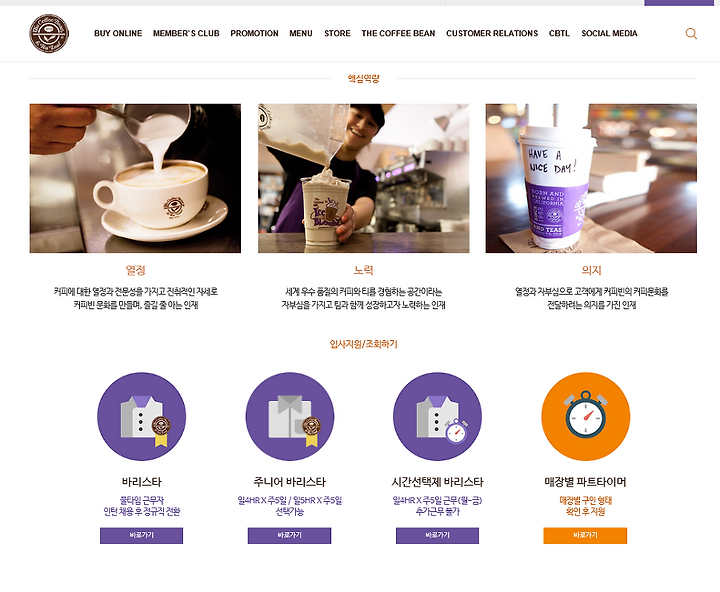The width and height of the screenshot is (720, 592).
Task: Select the 바리스타 uniform circle icon
Action: [x=141, y=417]
